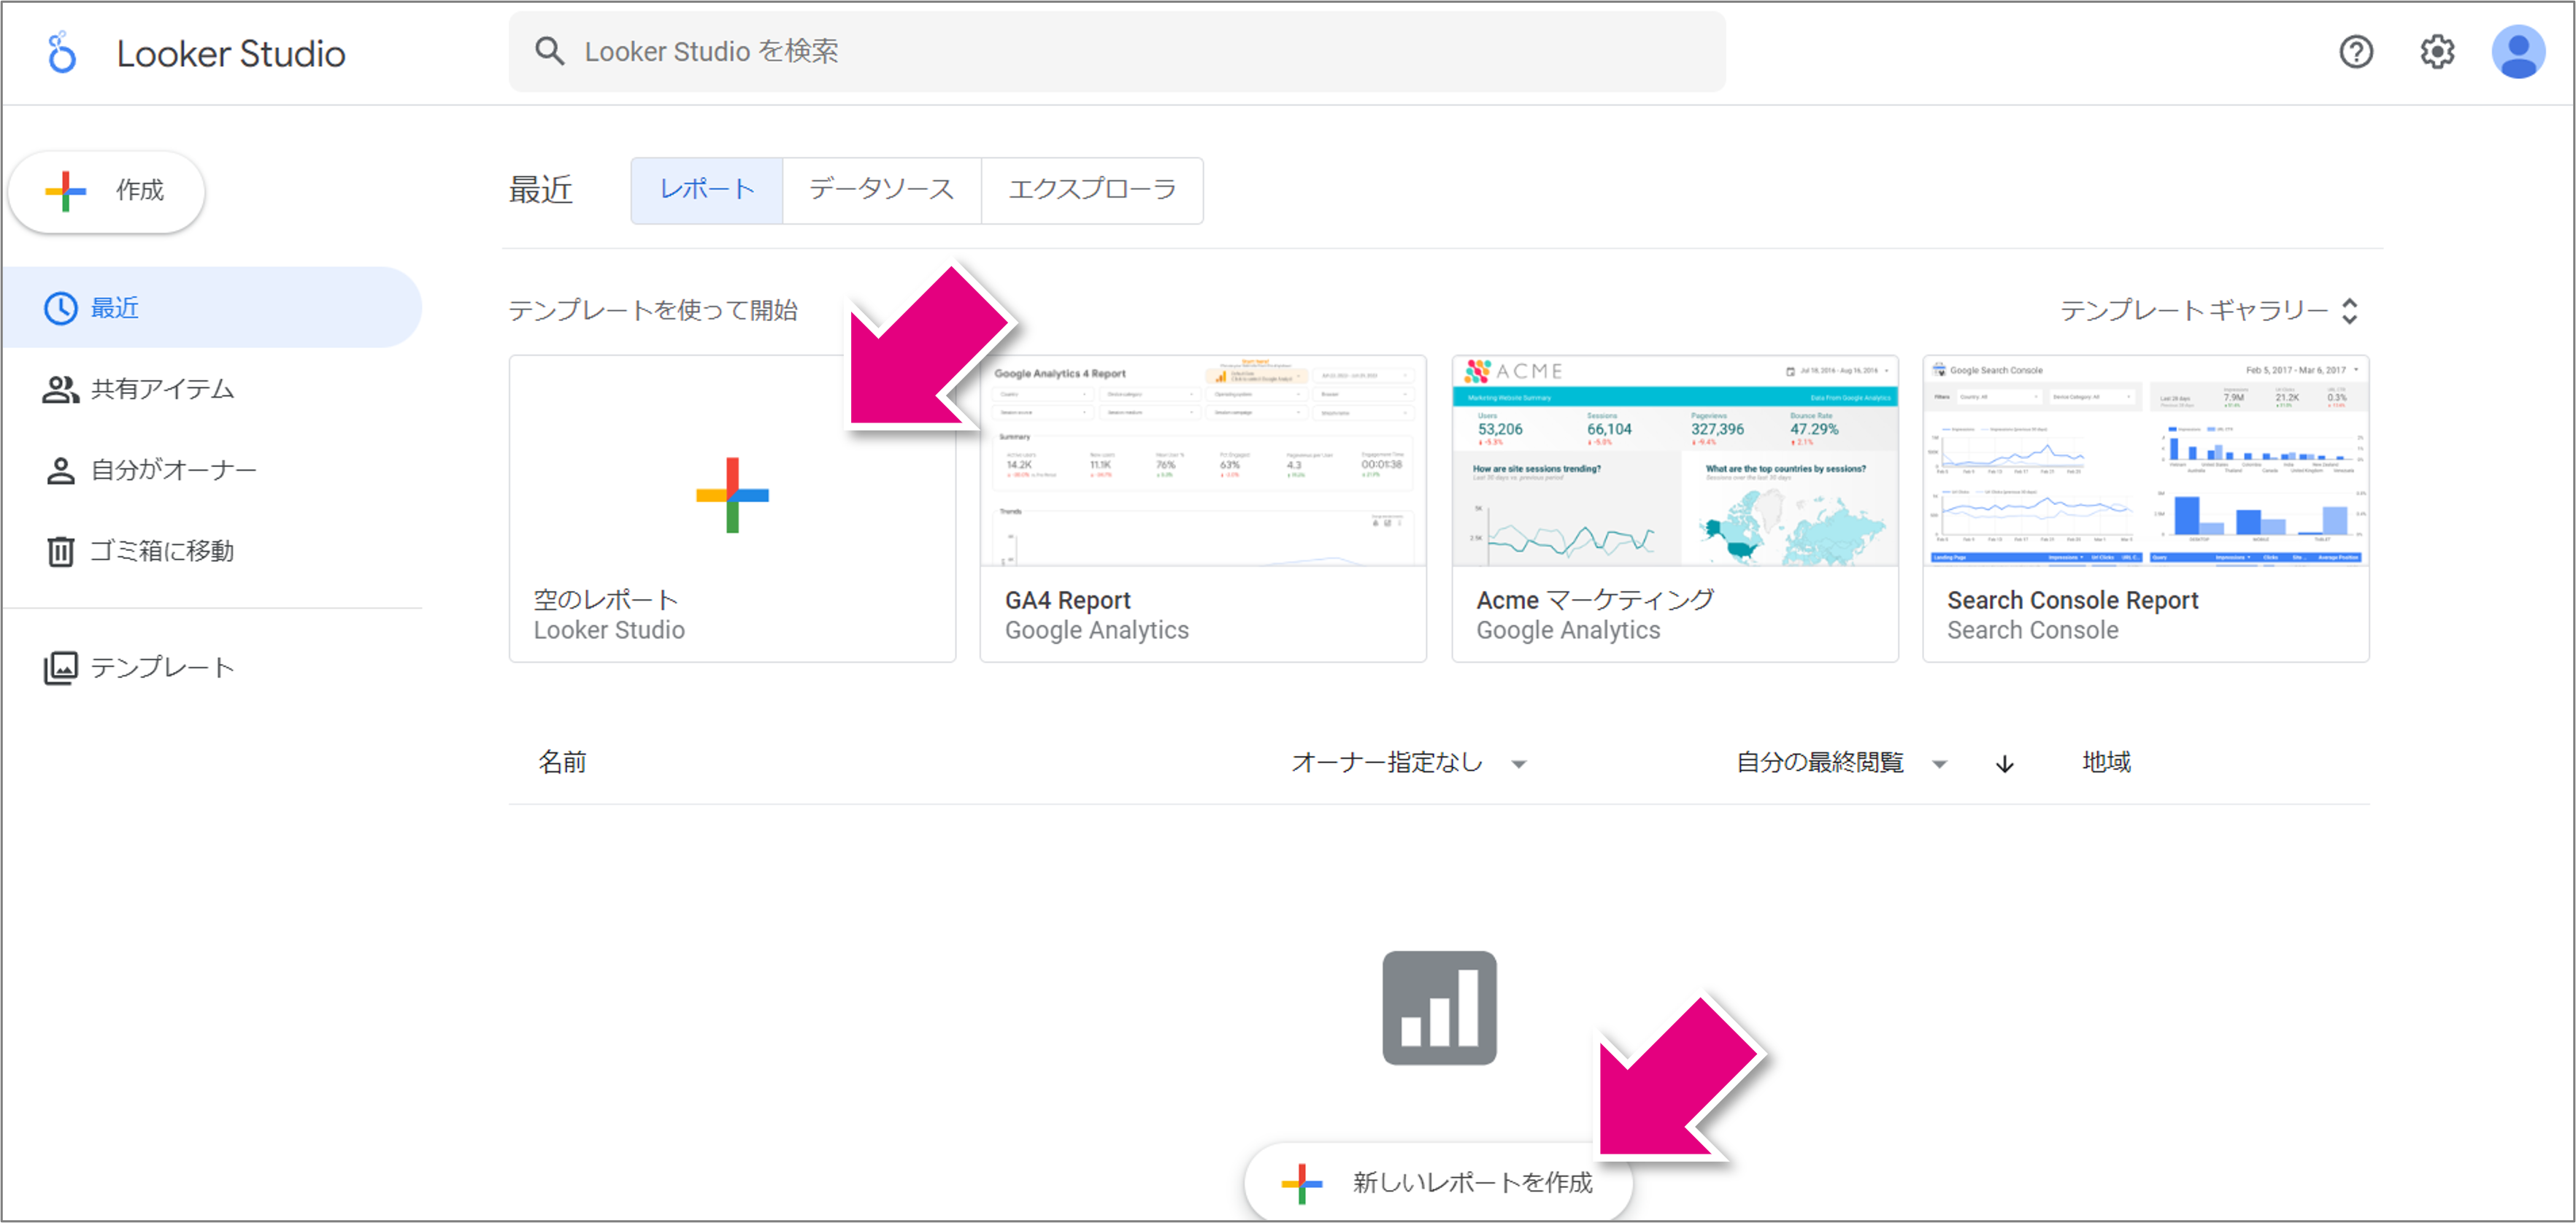
Task: Click the 作成 button
Action: 106,191
